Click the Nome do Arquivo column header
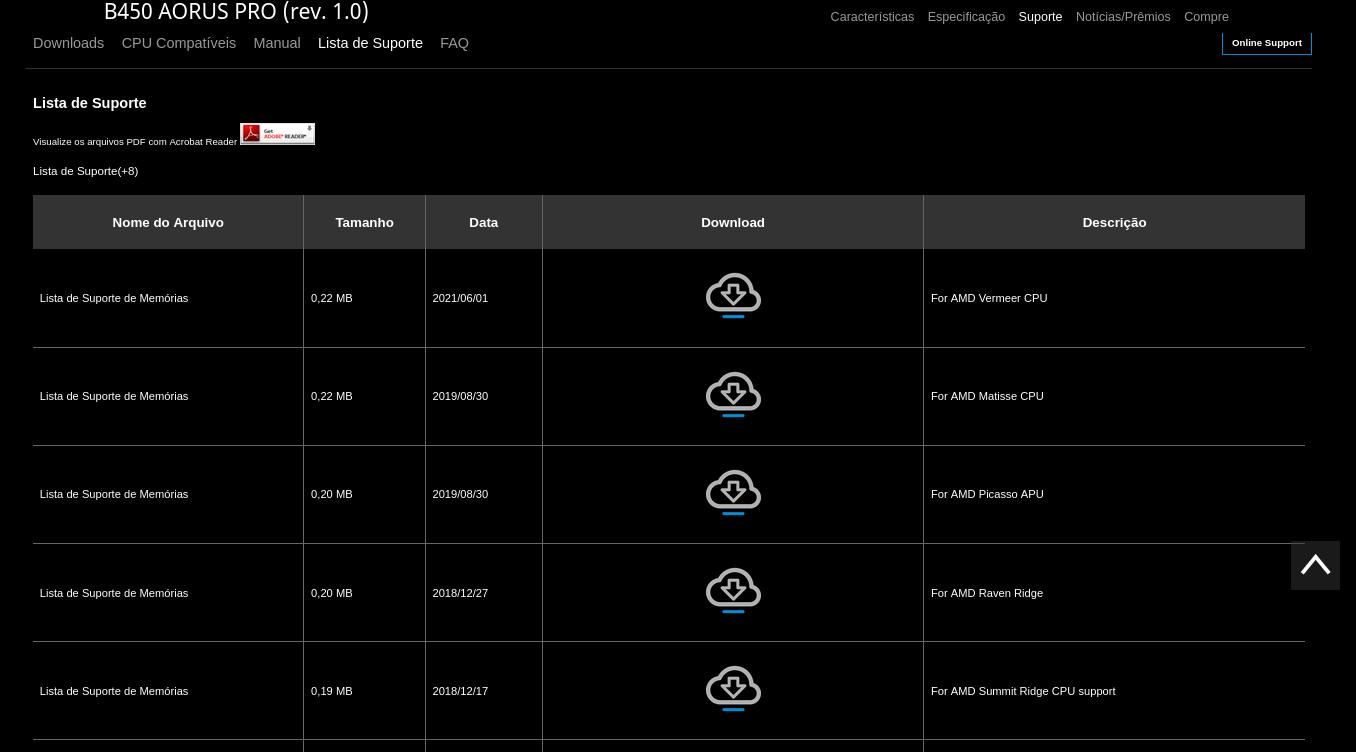Viewport: 1356px width, 752px height. [x=168, y=222]
